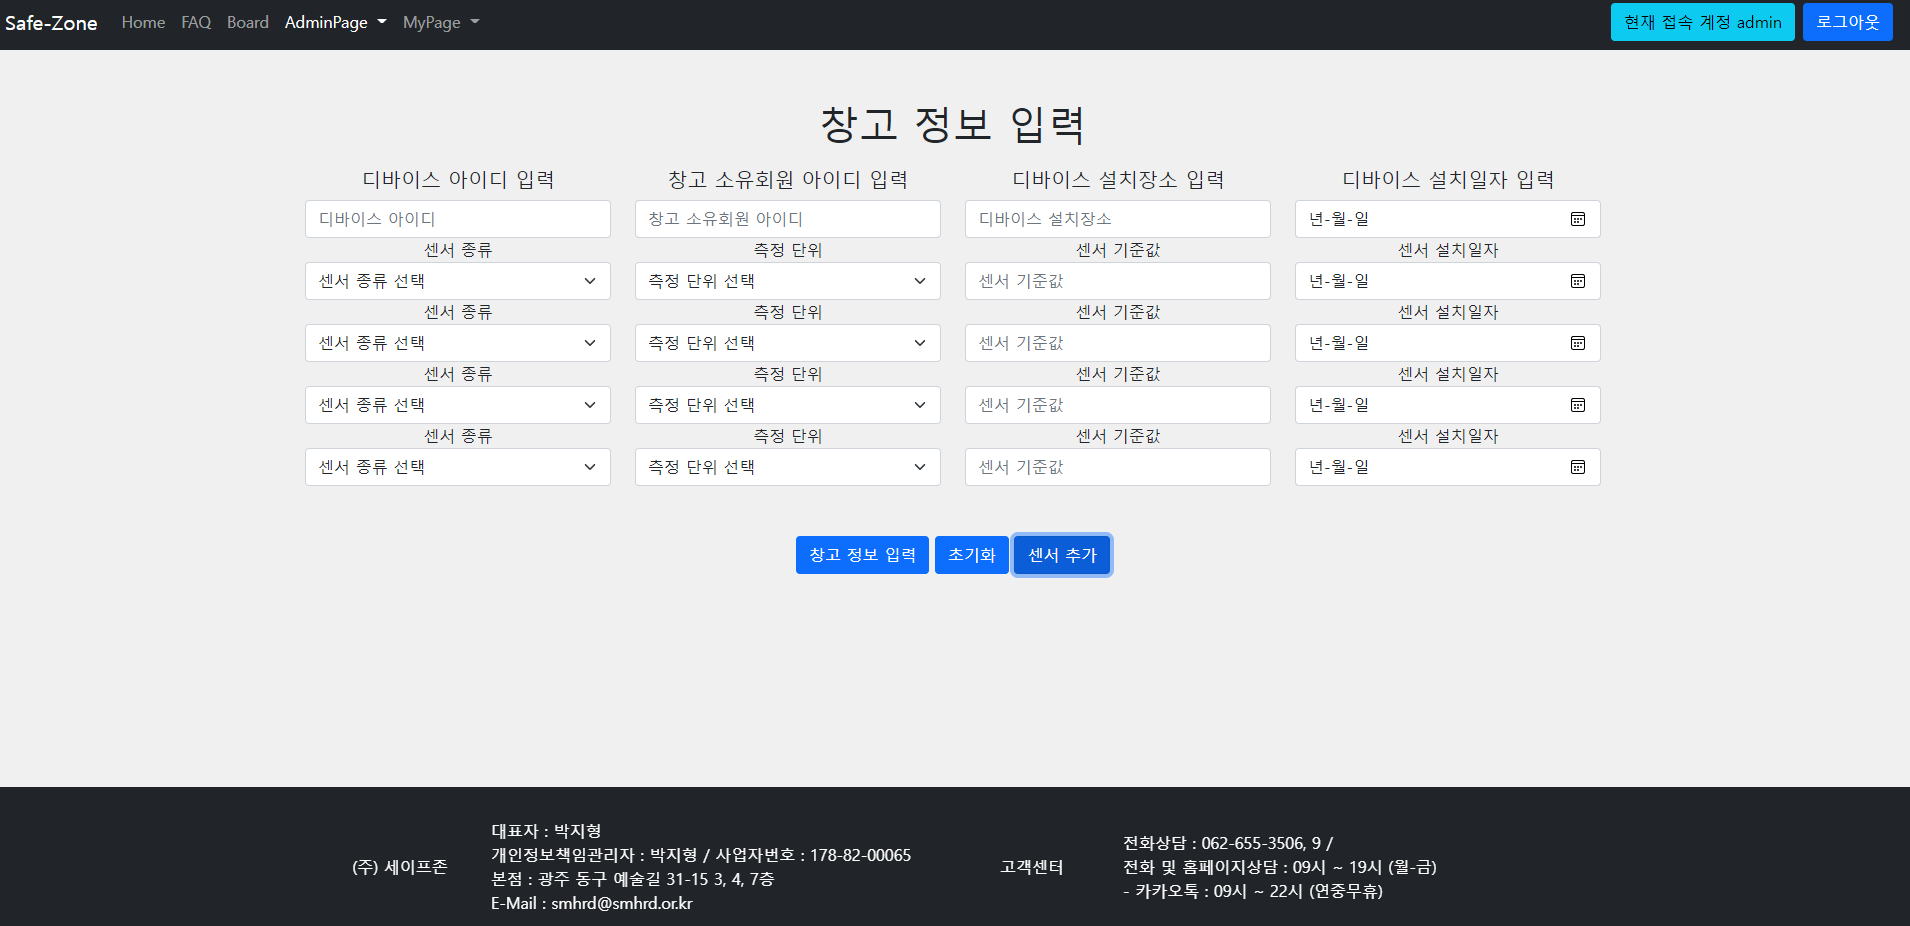Click the 현재 접속 계정 admin button
The height and width of the screenshot is (926, 1910).
(1702, 22)
